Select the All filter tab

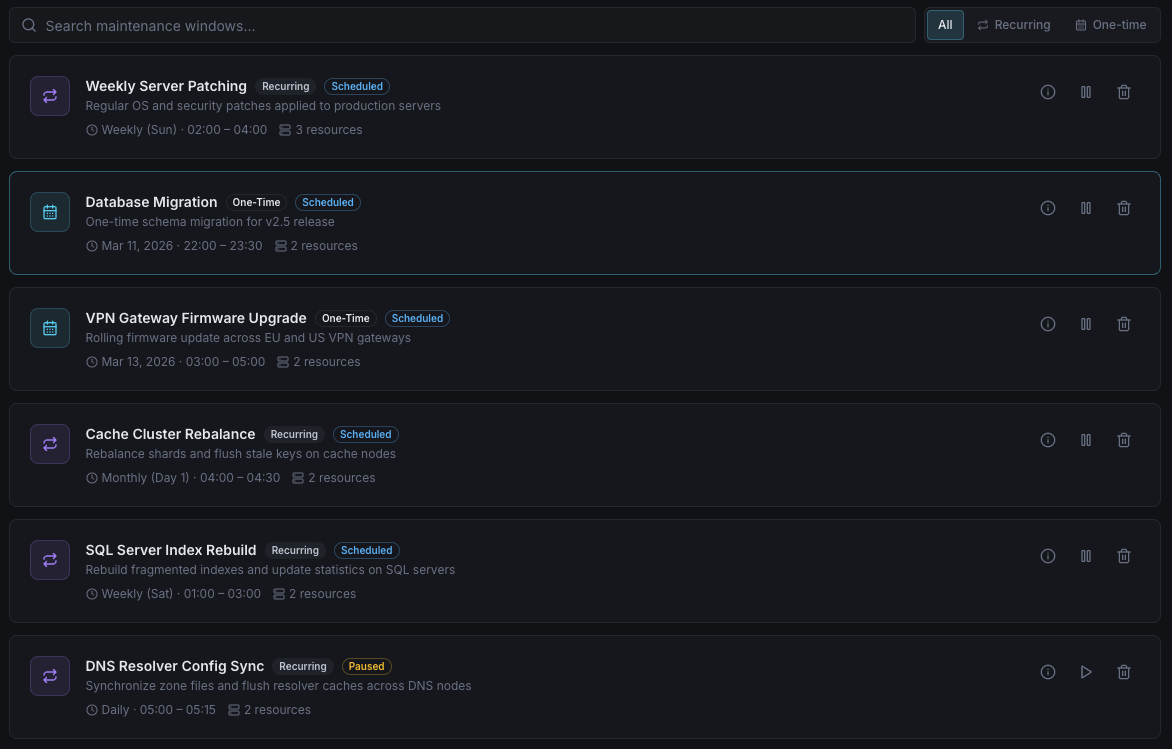(945, 25)
